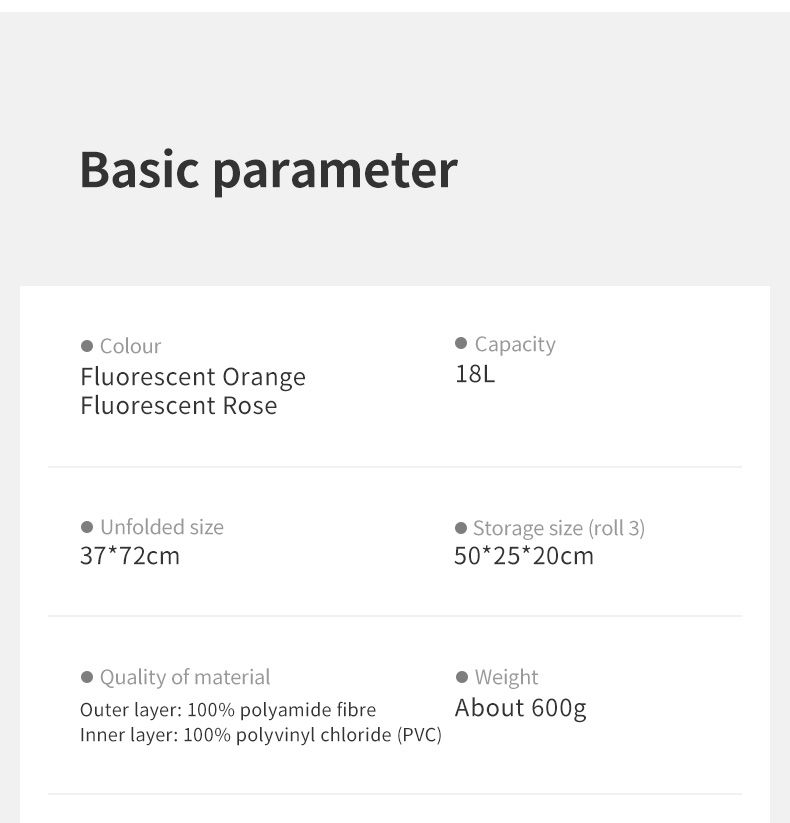Select the Capacity label

(515, 345)
